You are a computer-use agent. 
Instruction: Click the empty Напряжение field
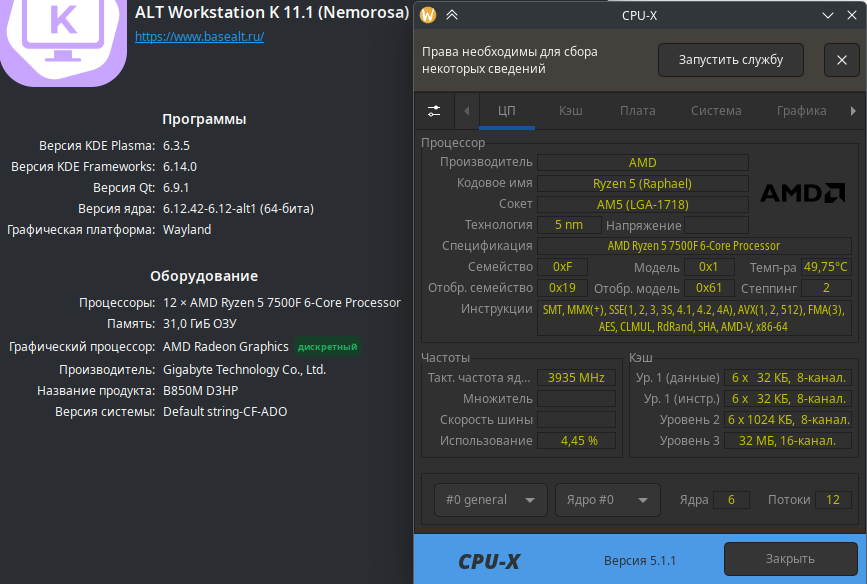(717, 225)
